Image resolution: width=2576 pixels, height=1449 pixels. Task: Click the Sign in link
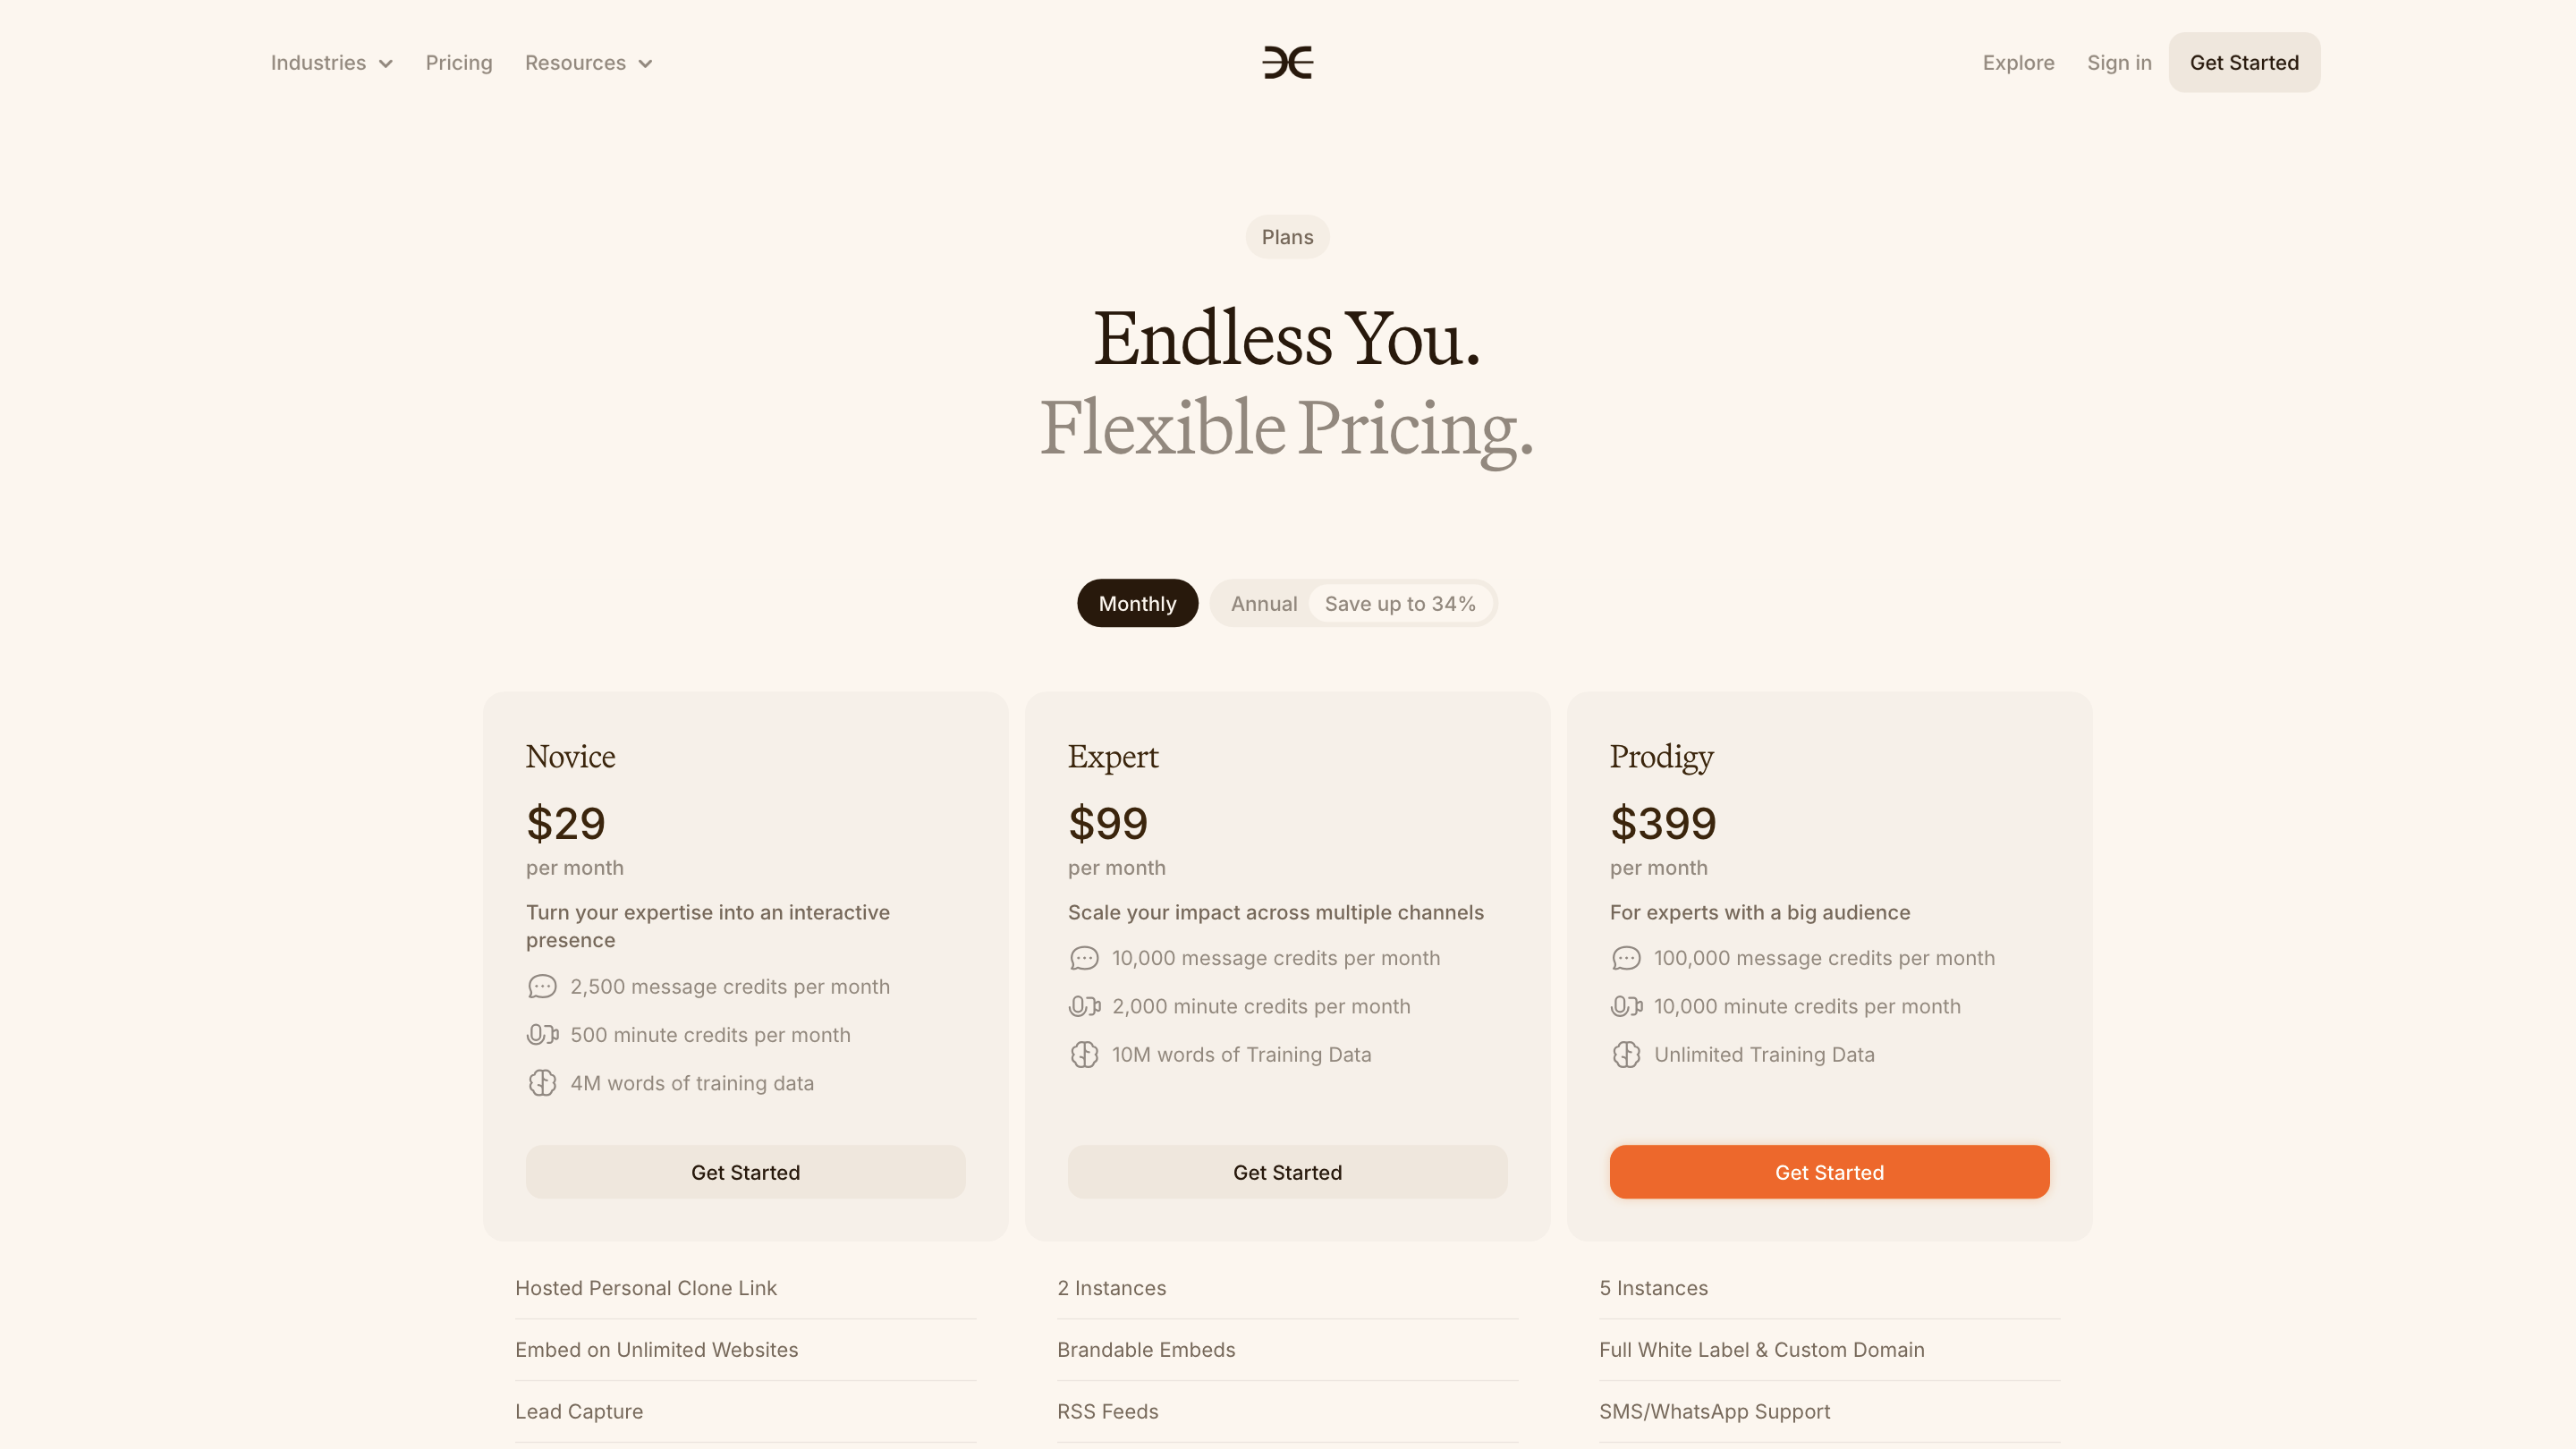pos(2119,63)
